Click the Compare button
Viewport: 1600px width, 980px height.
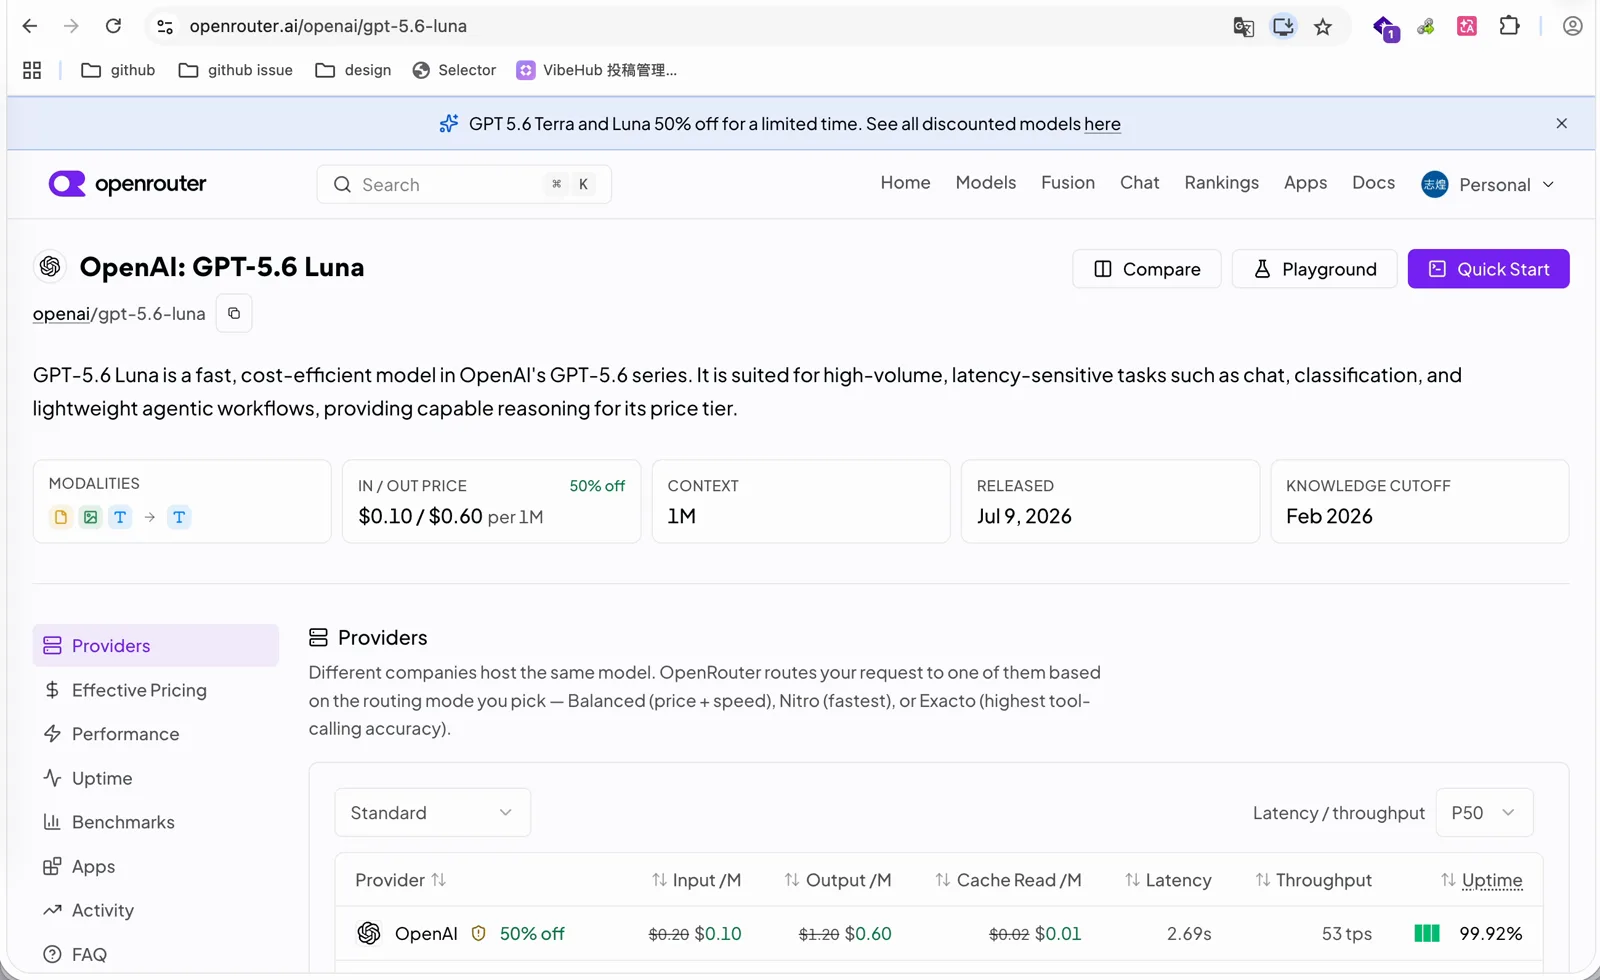coord(1147,269)
